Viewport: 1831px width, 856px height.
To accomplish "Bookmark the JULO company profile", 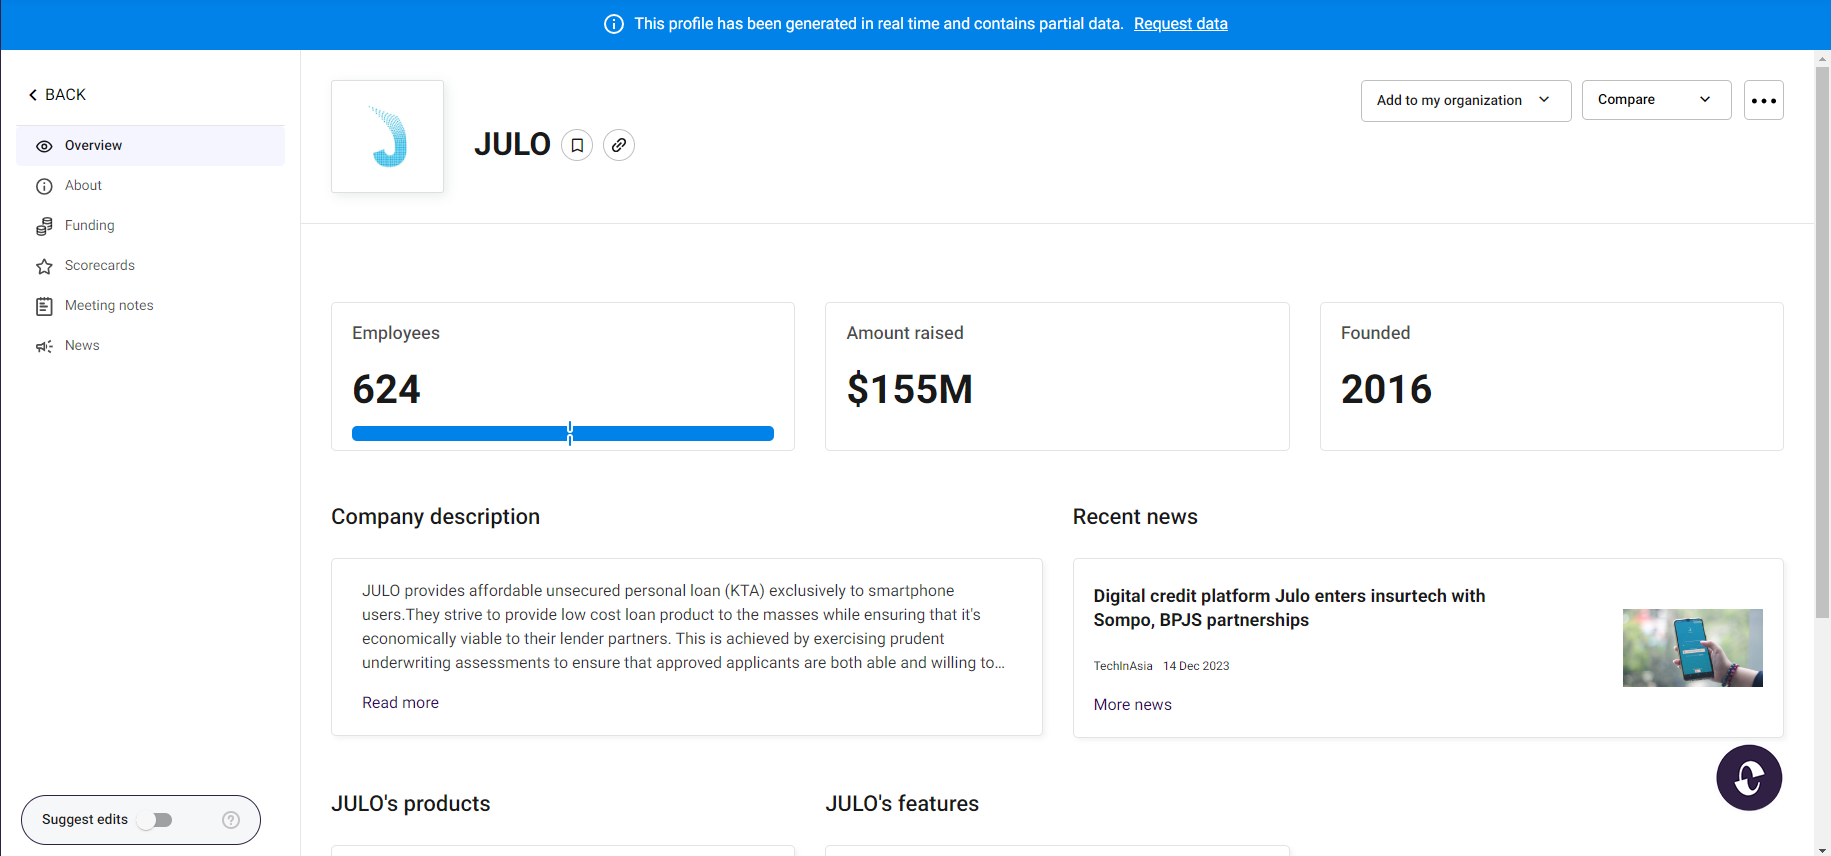I will click(577, 145).
